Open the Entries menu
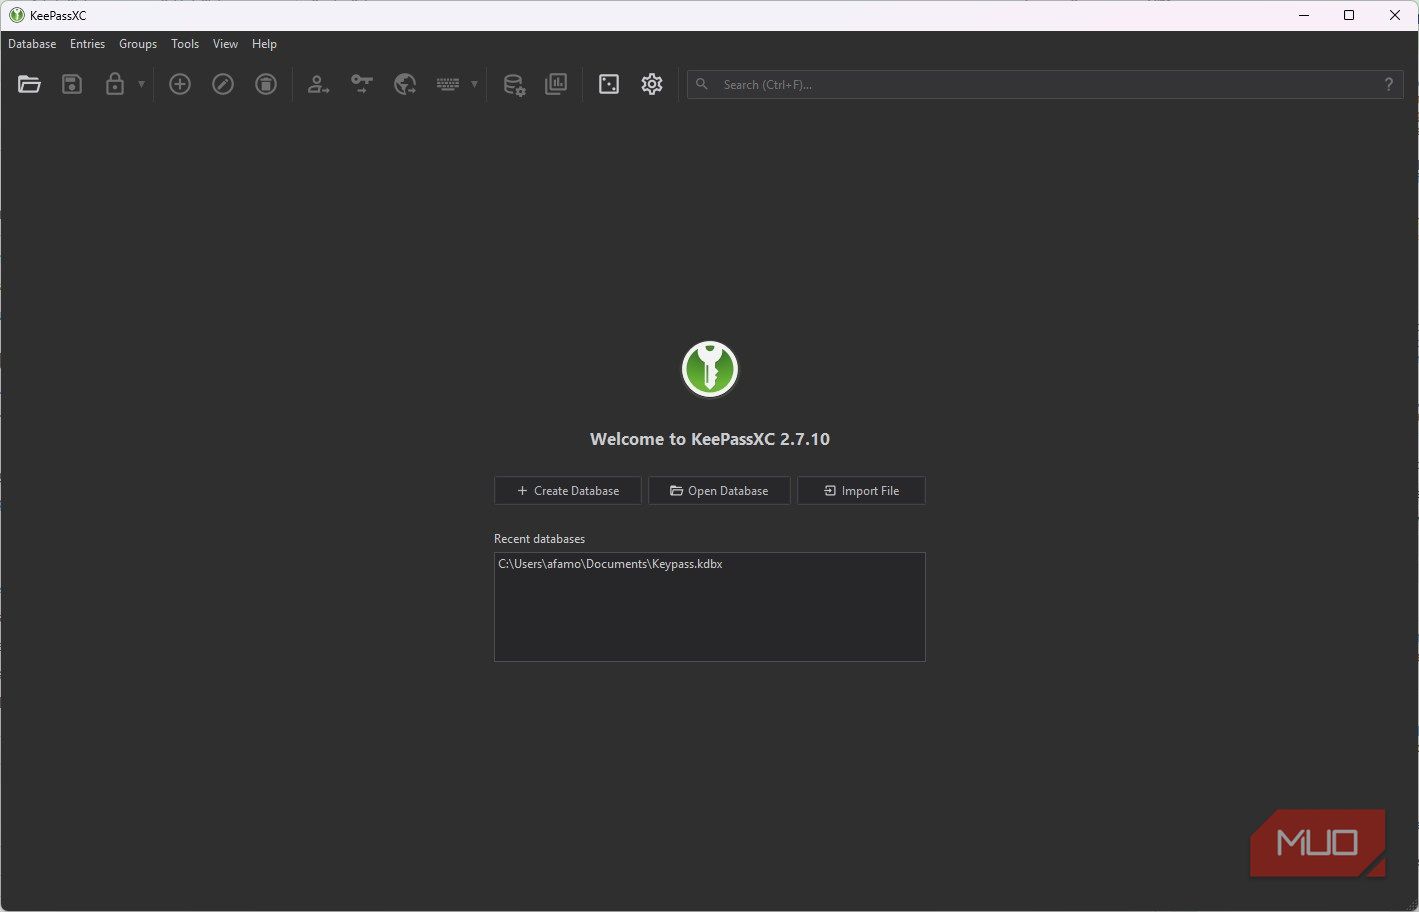This screenshot has width=1419, height=912. tap(88, 44)
